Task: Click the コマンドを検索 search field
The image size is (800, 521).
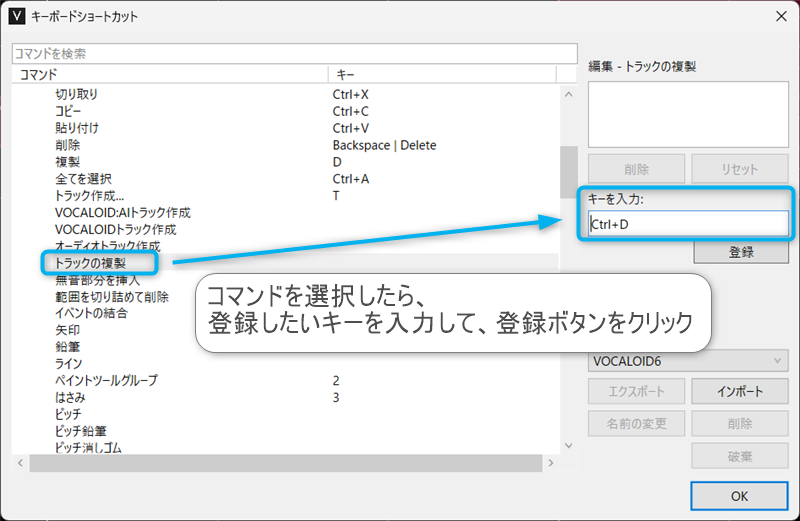Action: coord(294,54)
